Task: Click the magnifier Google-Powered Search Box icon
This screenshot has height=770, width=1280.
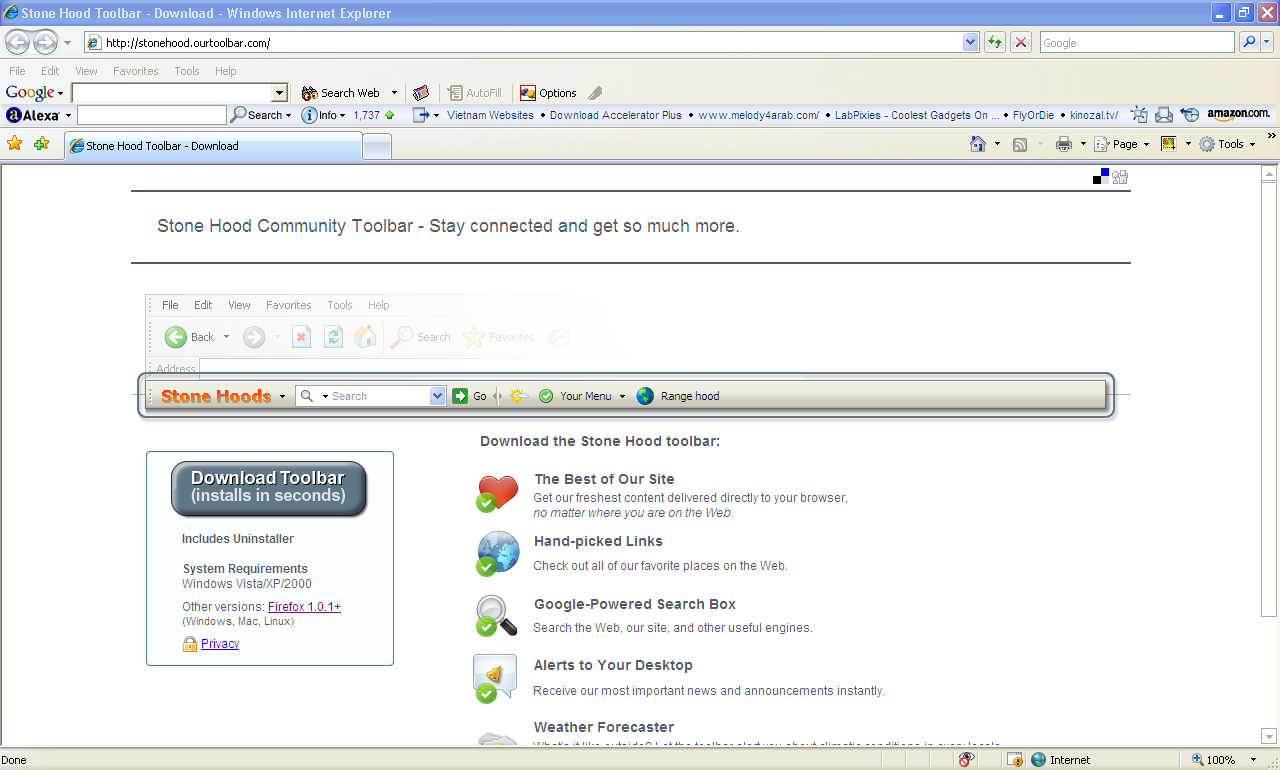Action: click(x=496, y=616)
